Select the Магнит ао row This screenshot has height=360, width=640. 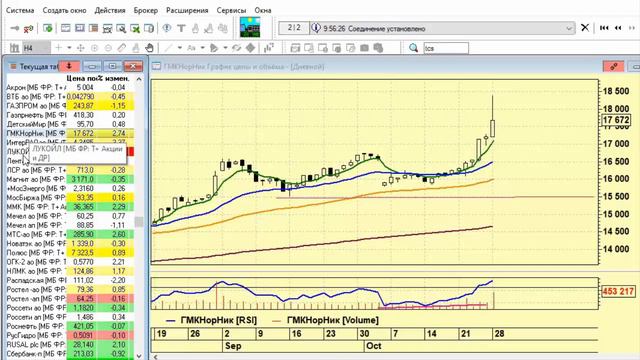tap(70, 179)
